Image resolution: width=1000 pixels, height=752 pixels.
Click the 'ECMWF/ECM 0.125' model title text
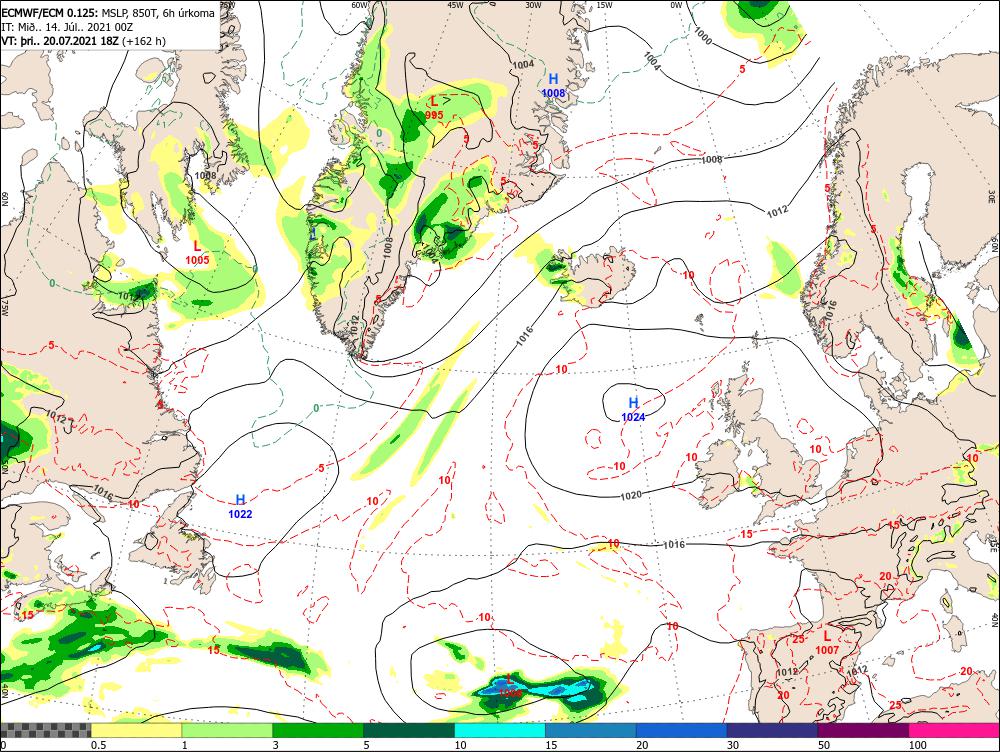coord(50,13)
